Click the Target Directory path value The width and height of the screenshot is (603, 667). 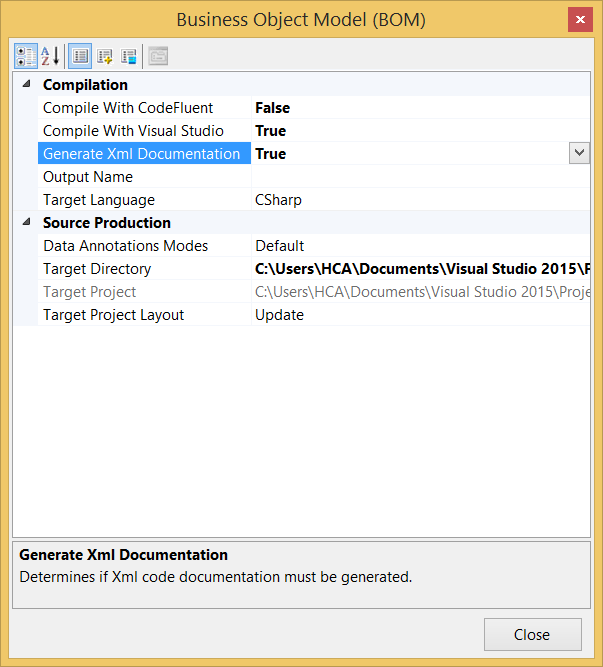pyautogui.click(x=420, y=269)
